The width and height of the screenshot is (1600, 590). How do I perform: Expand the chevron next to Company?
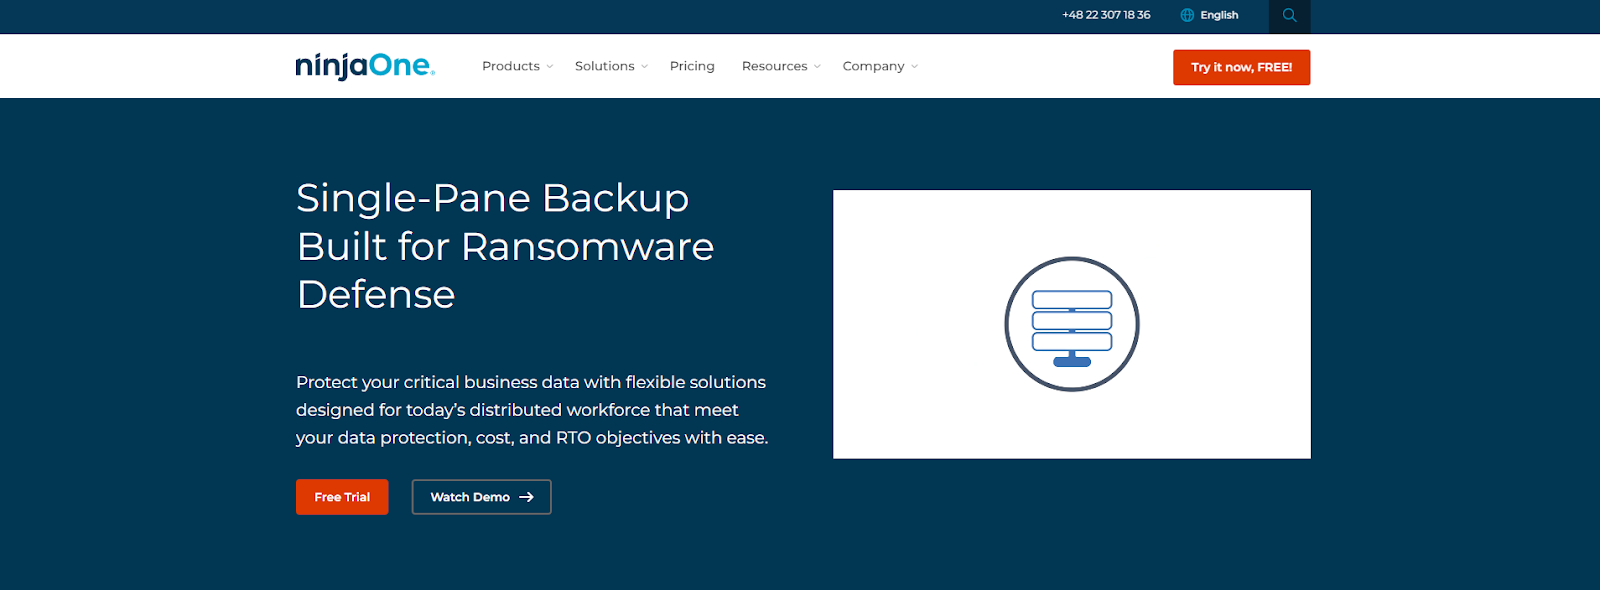tap(914, 67)
